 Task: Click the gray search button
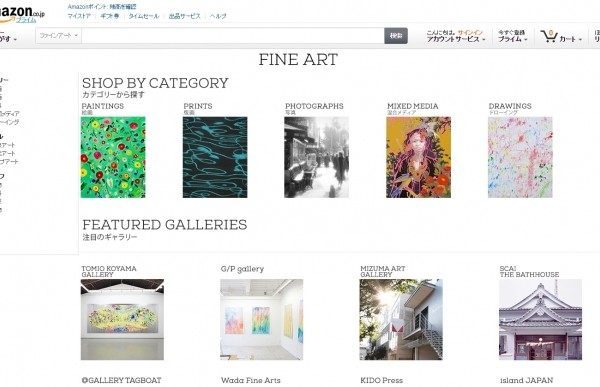pyautogui.click(x=396, y=36)
